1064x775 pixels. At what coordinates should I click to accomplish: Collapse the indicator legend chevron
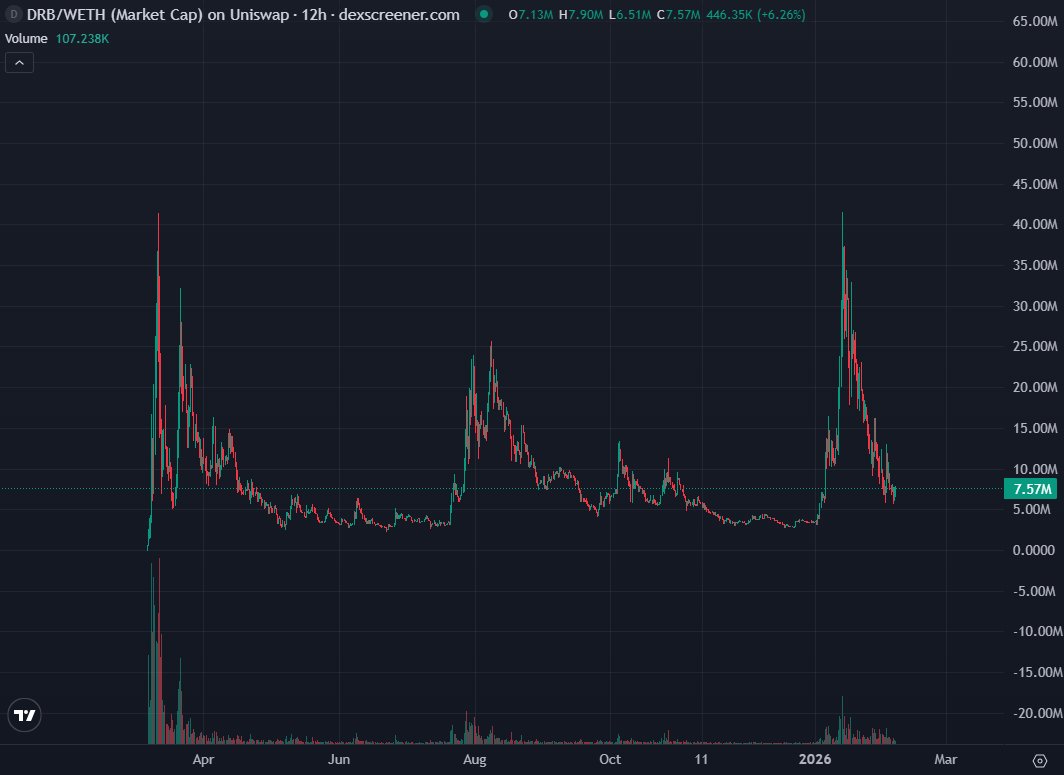tap(19, 63)
